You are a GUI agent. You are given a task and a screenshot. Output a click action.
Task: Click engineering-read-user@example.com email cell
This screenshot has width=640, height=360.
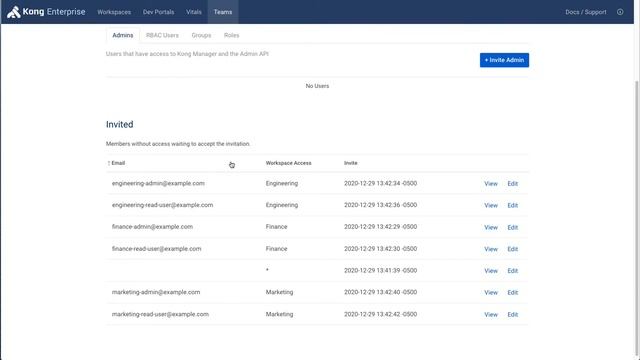162,205
